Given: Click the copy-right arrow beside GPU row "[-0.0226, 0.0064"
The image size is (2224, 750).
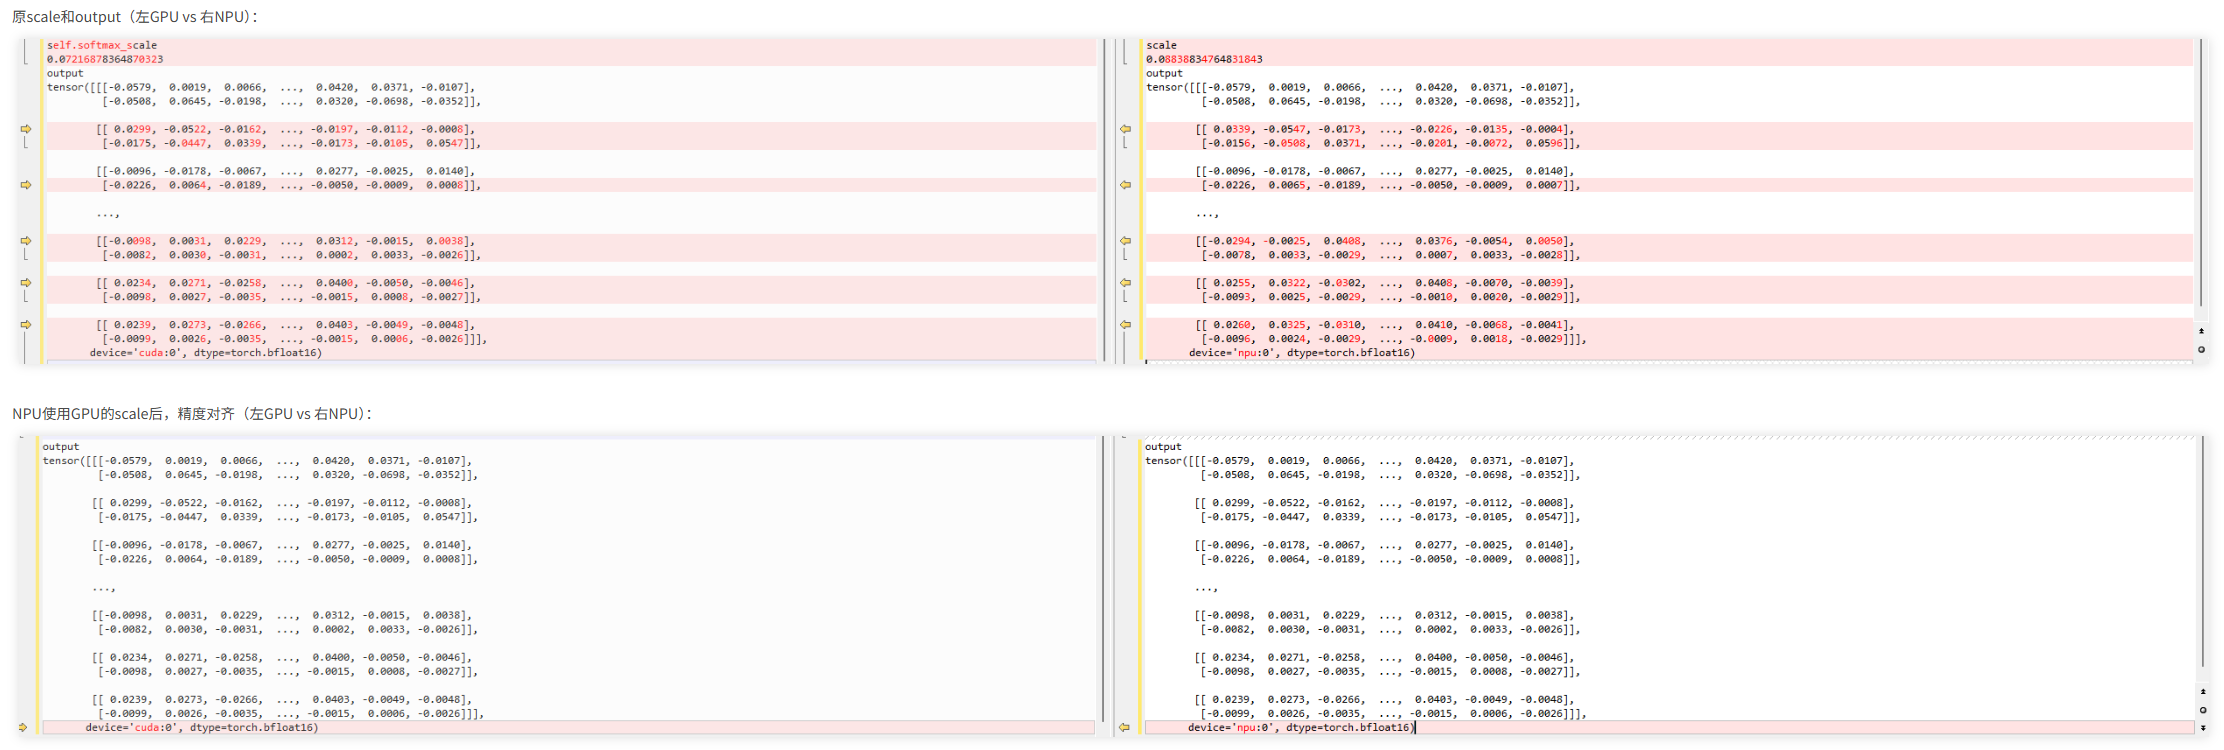Looking at the screenshot, I should (26, 185).
